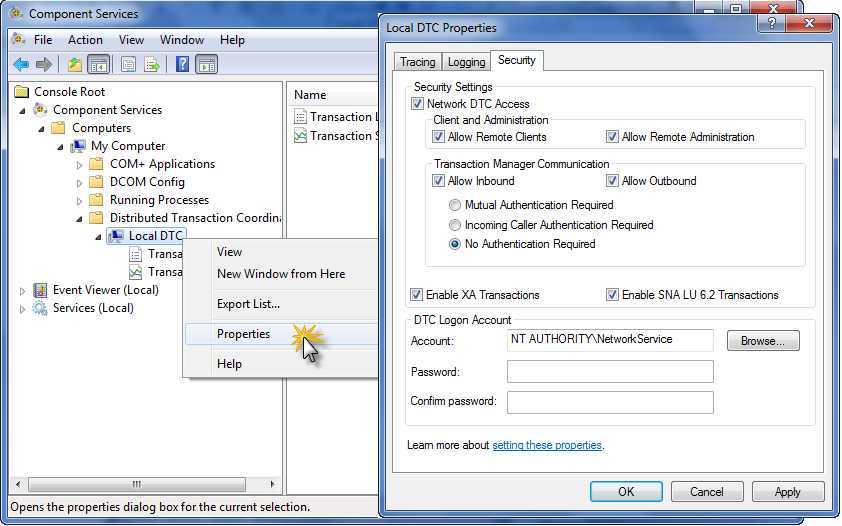
Task: Toggle the Show/Hide Console Tree icon
Action: (x=98, y=65)
